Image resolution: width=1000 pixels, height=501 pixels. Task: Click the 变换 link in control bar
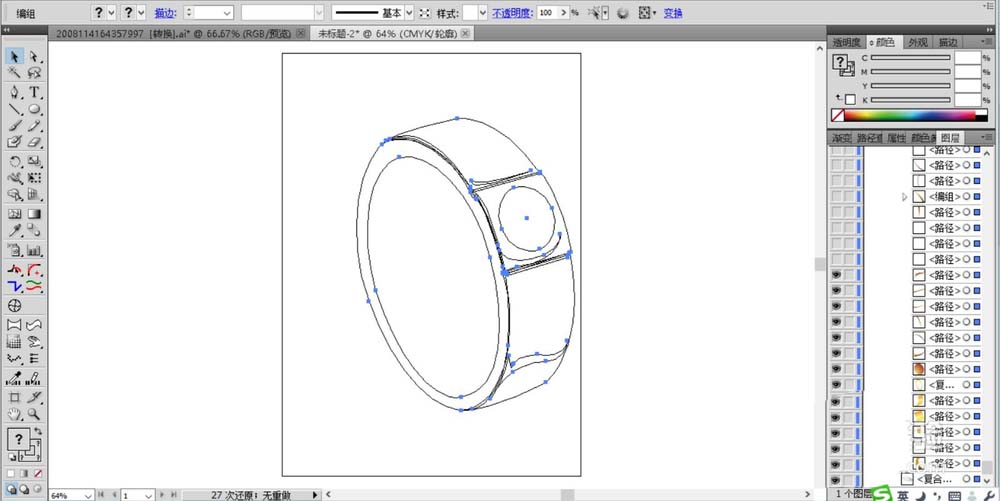click(673, 13)
